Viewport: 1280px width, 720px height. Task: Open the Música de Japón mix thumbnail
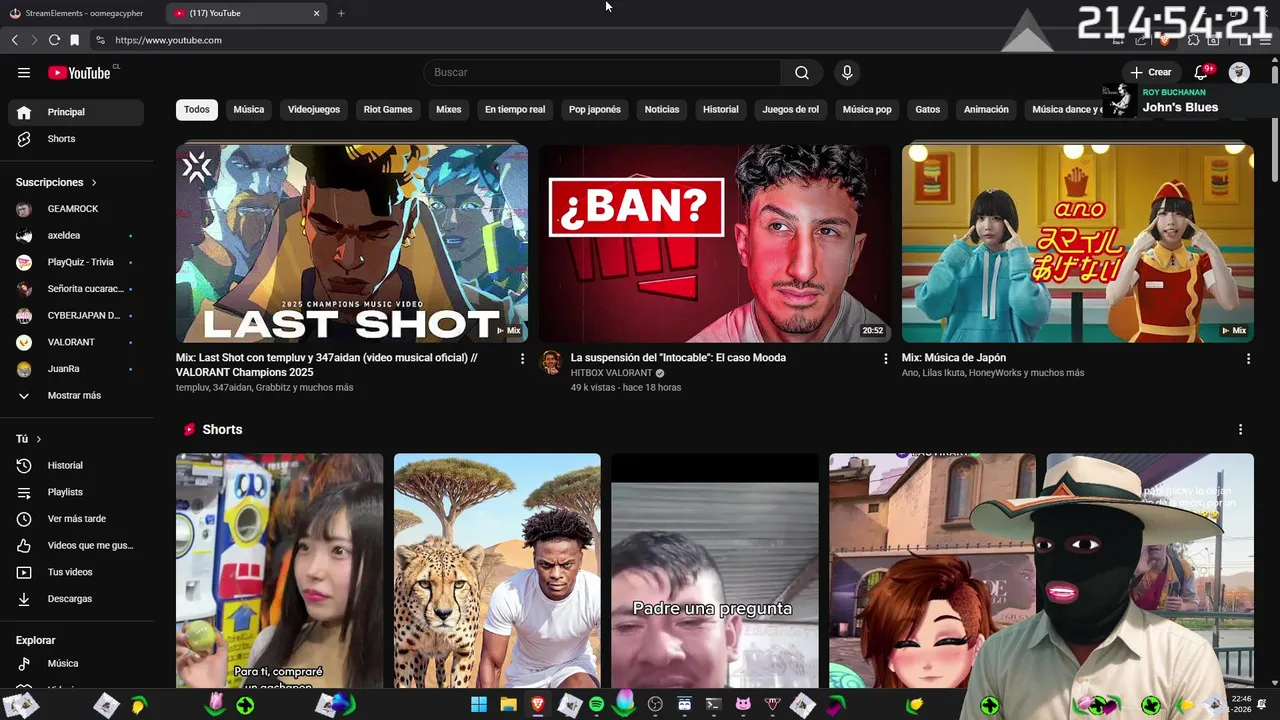point(1078,243)
